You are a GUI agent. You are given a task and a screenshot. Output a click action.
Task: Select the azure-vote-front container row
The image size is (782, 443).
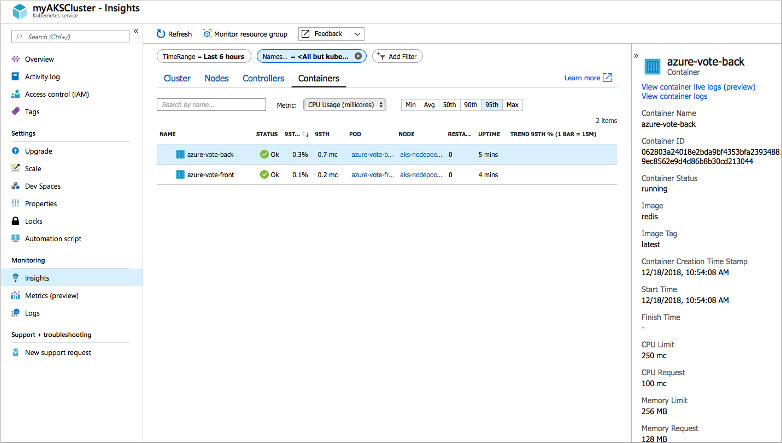tap(387, 175)
